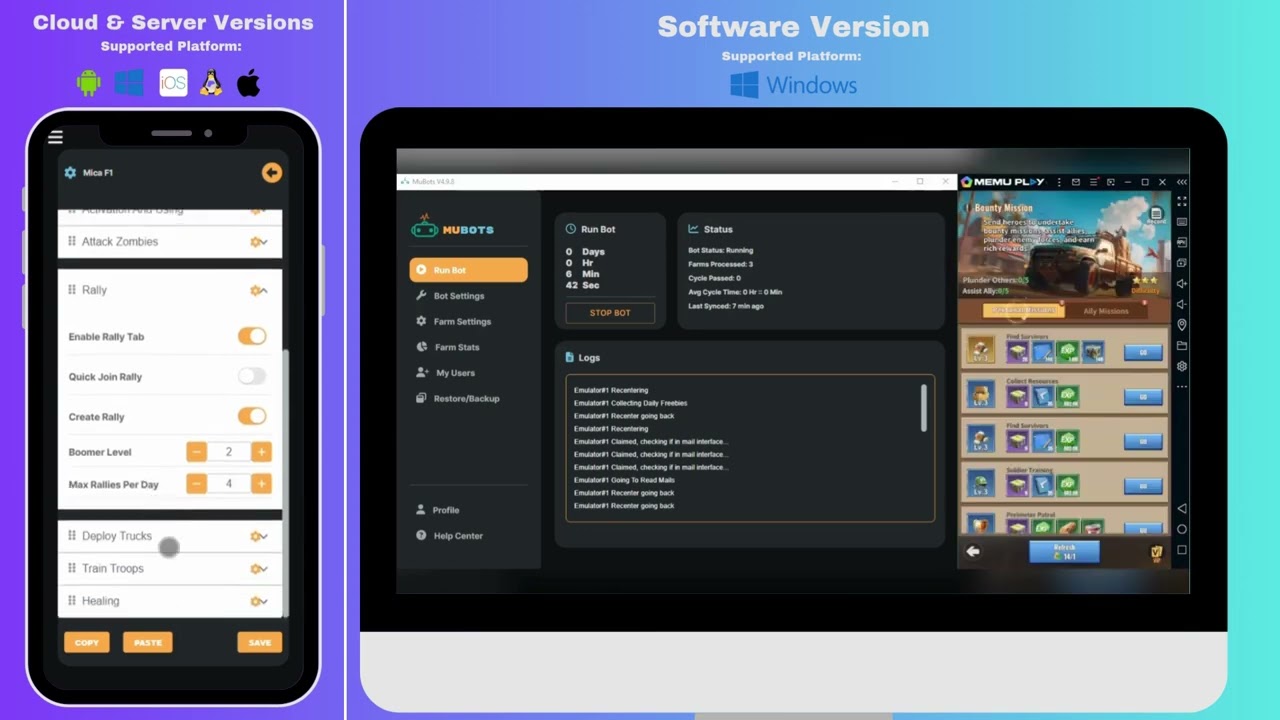1280x720 pixels.
Task: Open Farm Stats in the MuBots sidebar
Action: point(448,347)
